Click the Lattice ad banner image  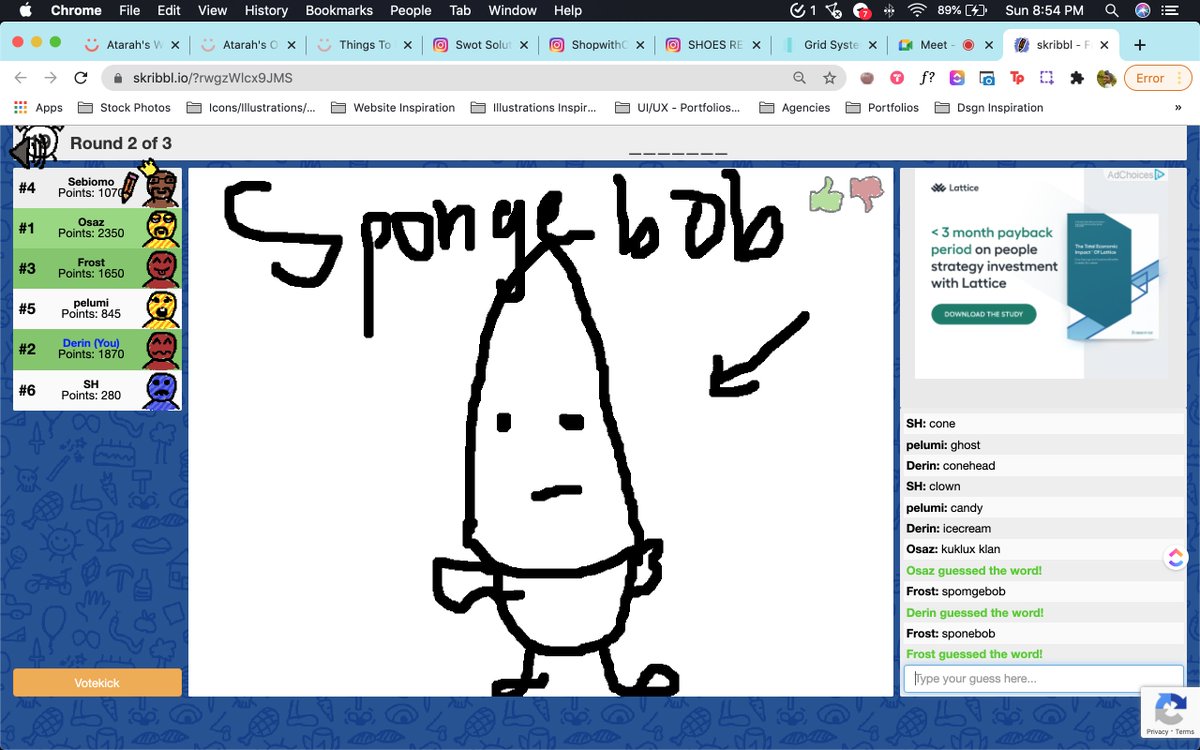click(1041, 273)
